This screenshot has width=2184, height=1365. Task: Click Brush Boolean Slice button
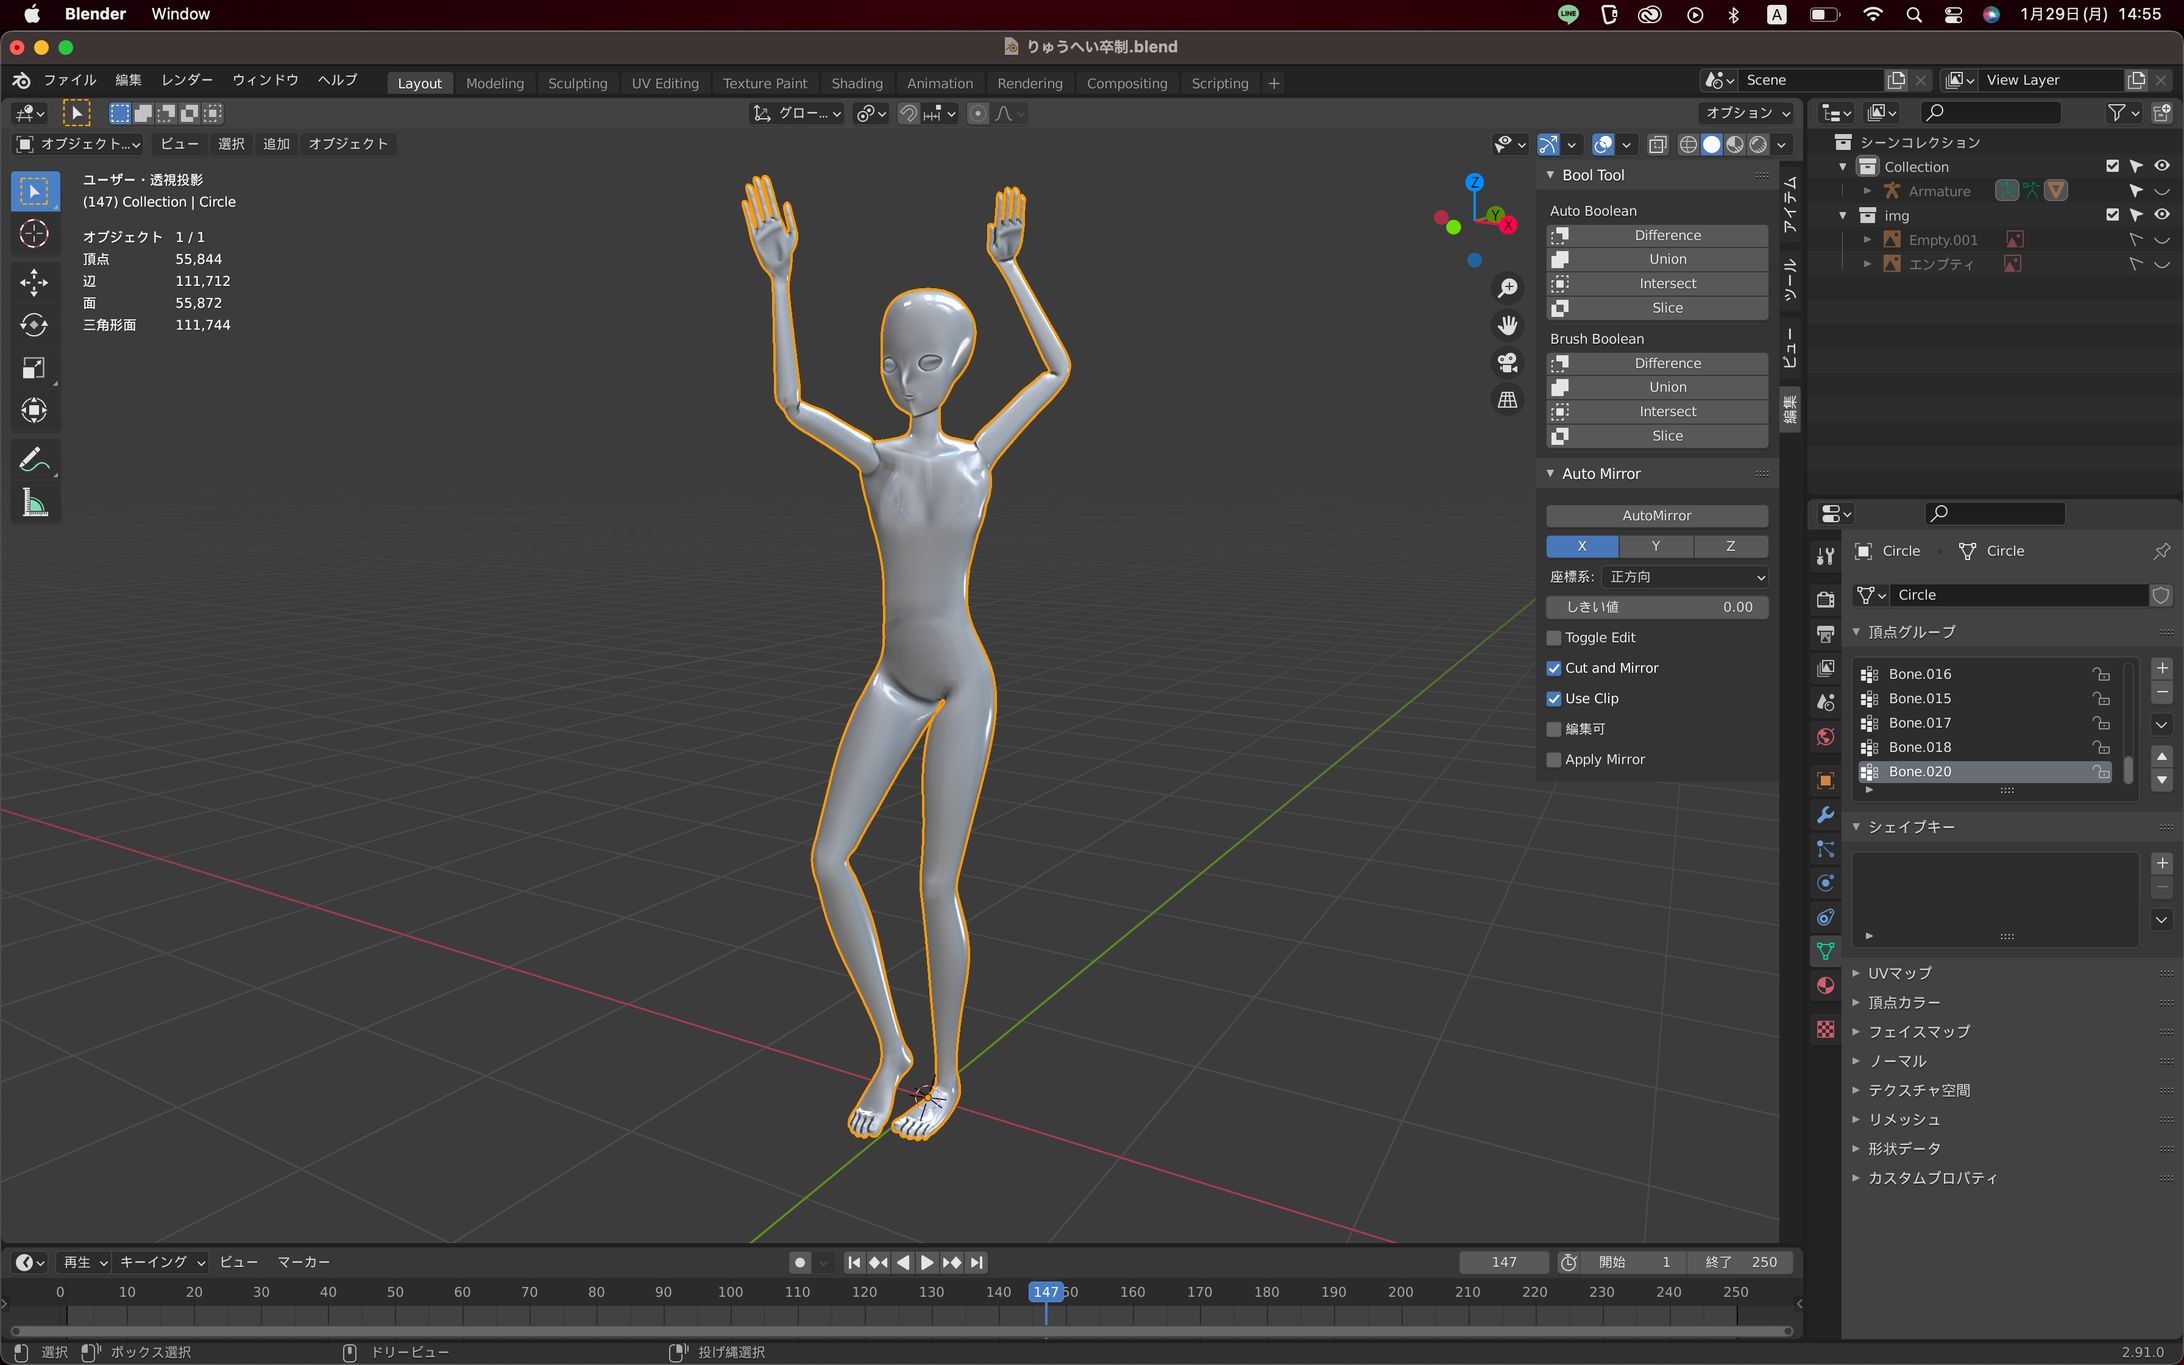point(1657,436)
